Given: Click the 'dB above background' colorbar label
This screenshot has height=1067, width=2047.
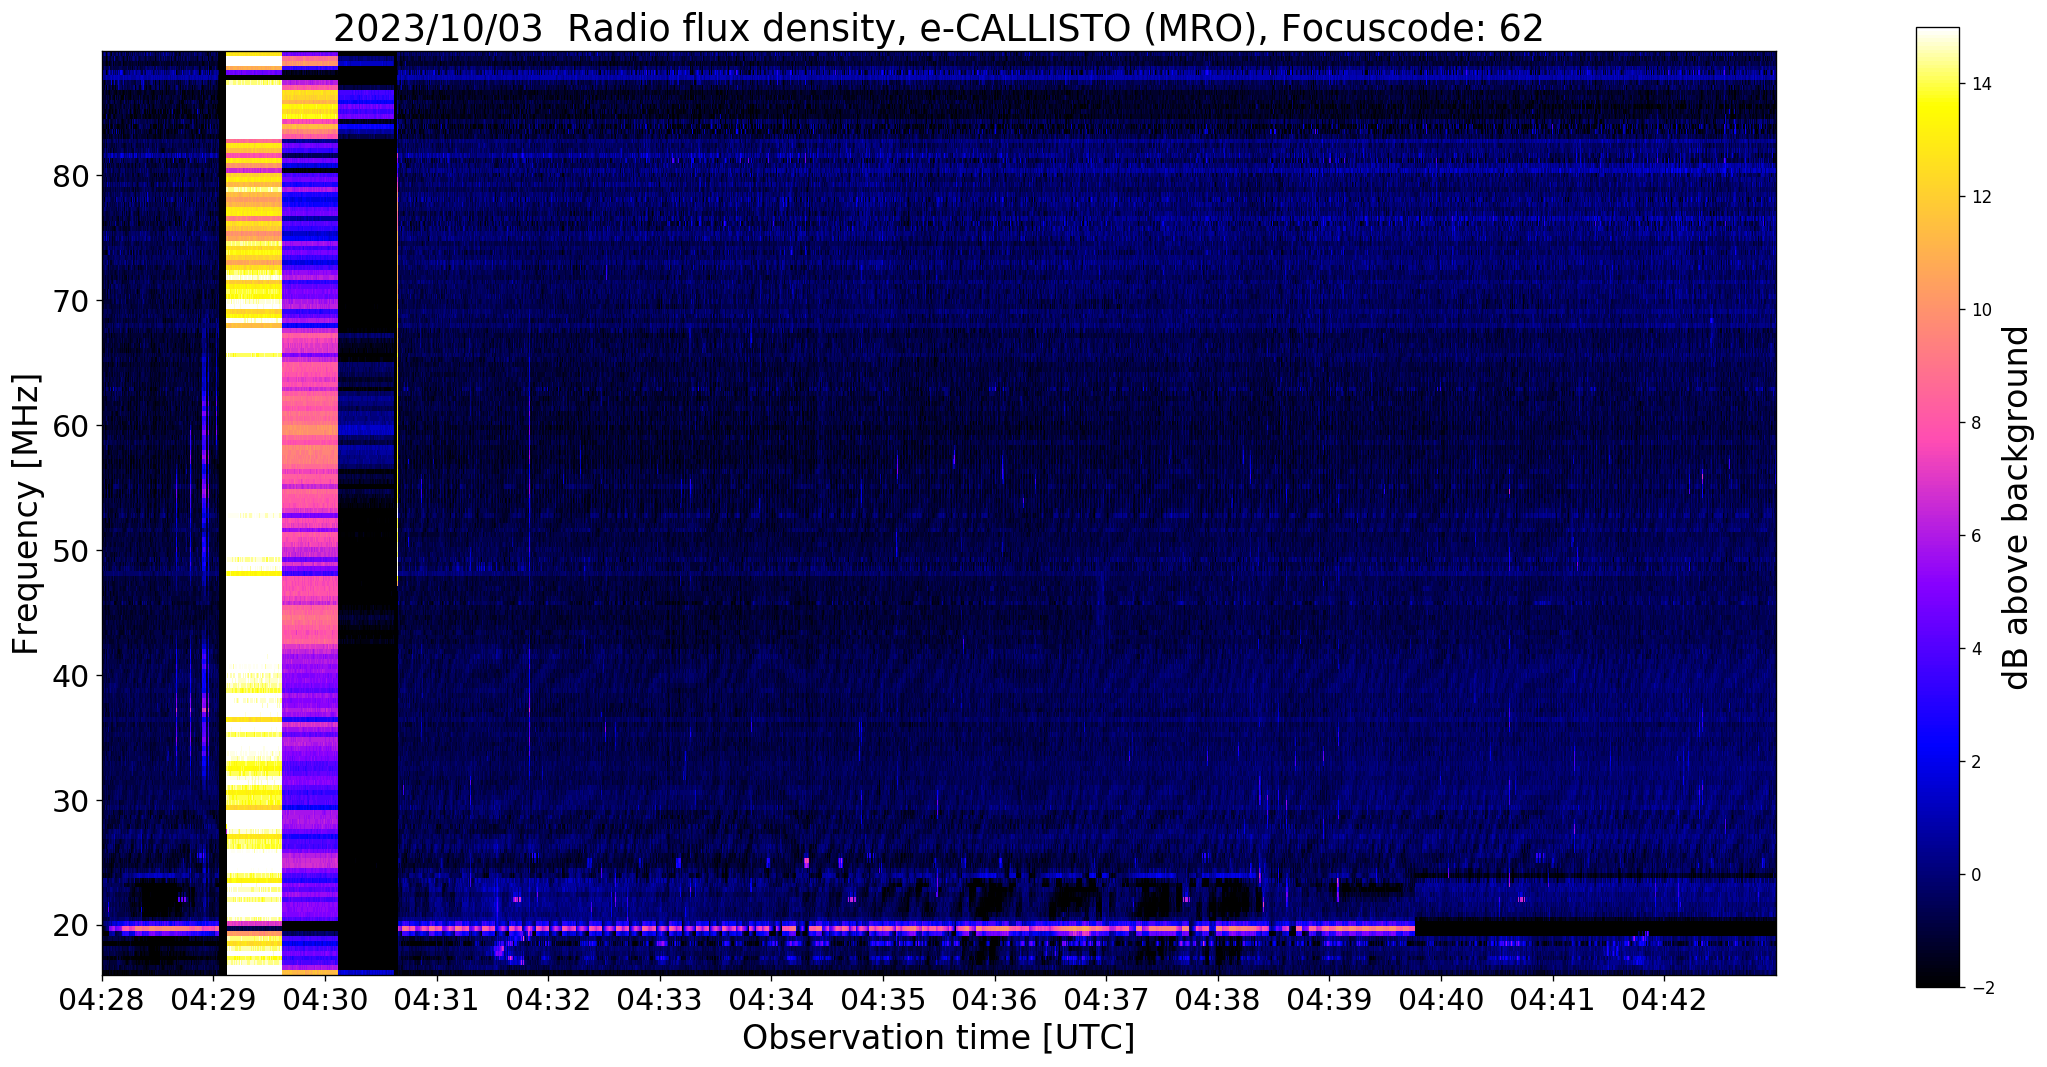Looking at the screenshot, I should point(2017,507).
